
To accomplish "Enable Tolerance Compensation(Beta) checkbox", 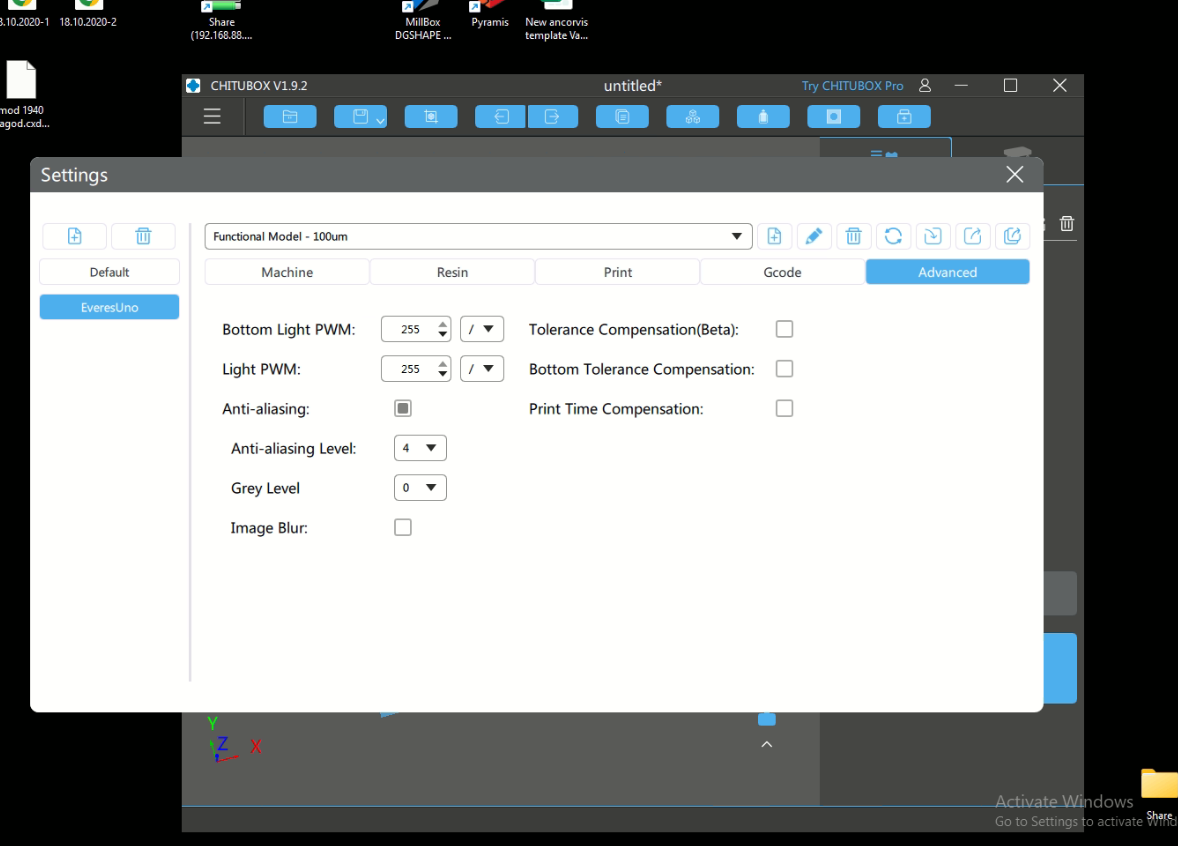I will tap(784, 329).
